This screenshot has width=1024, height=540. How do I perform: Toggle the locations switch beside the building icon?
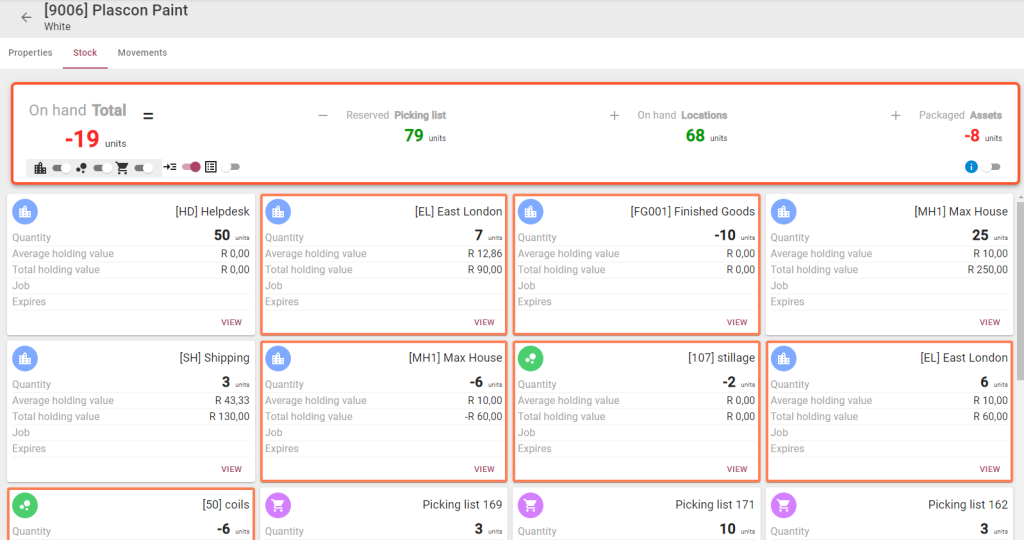pos(62,168)
